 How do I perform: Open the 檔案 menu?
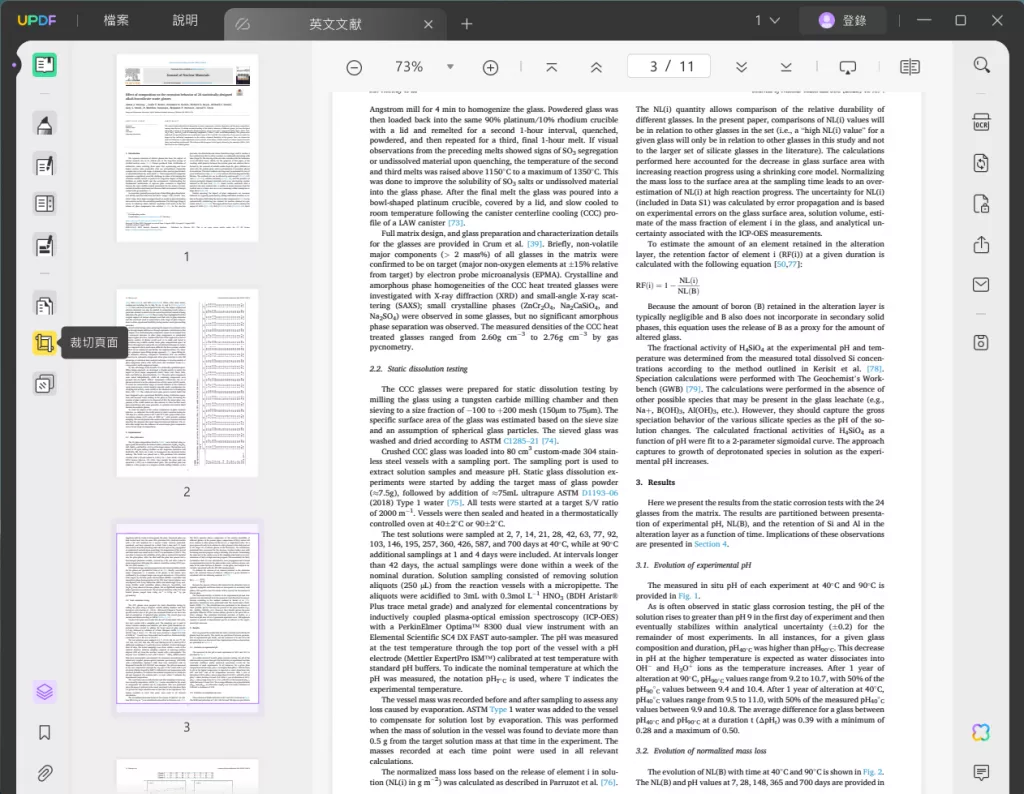116,20
